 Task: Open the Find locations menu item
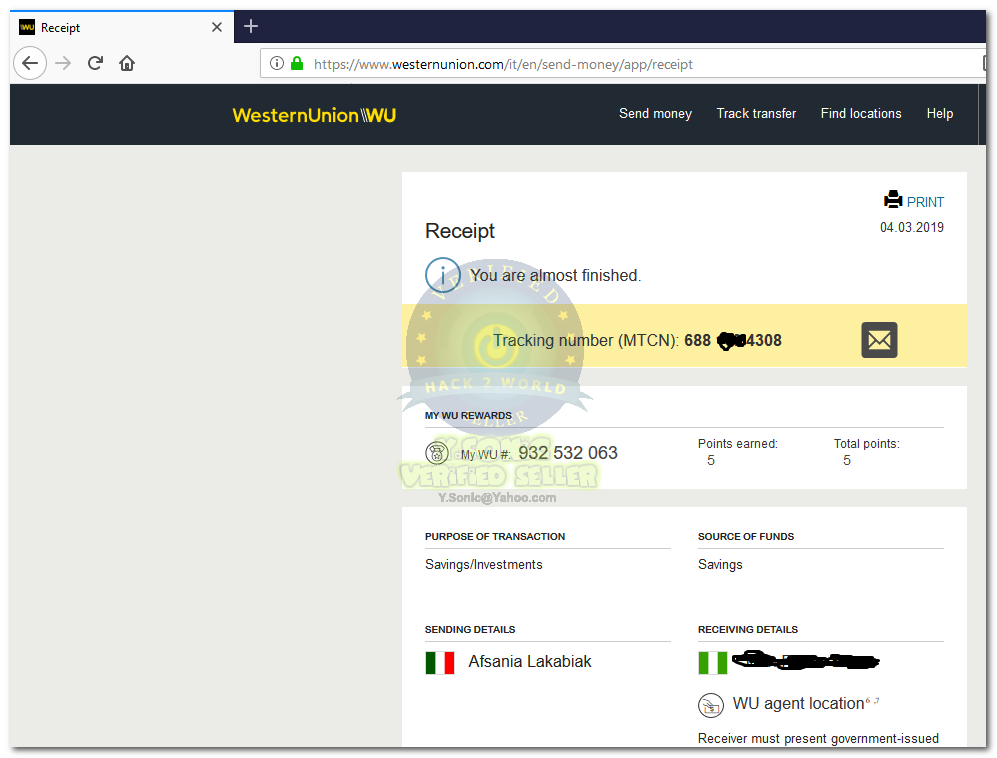[x=861, y=113]
